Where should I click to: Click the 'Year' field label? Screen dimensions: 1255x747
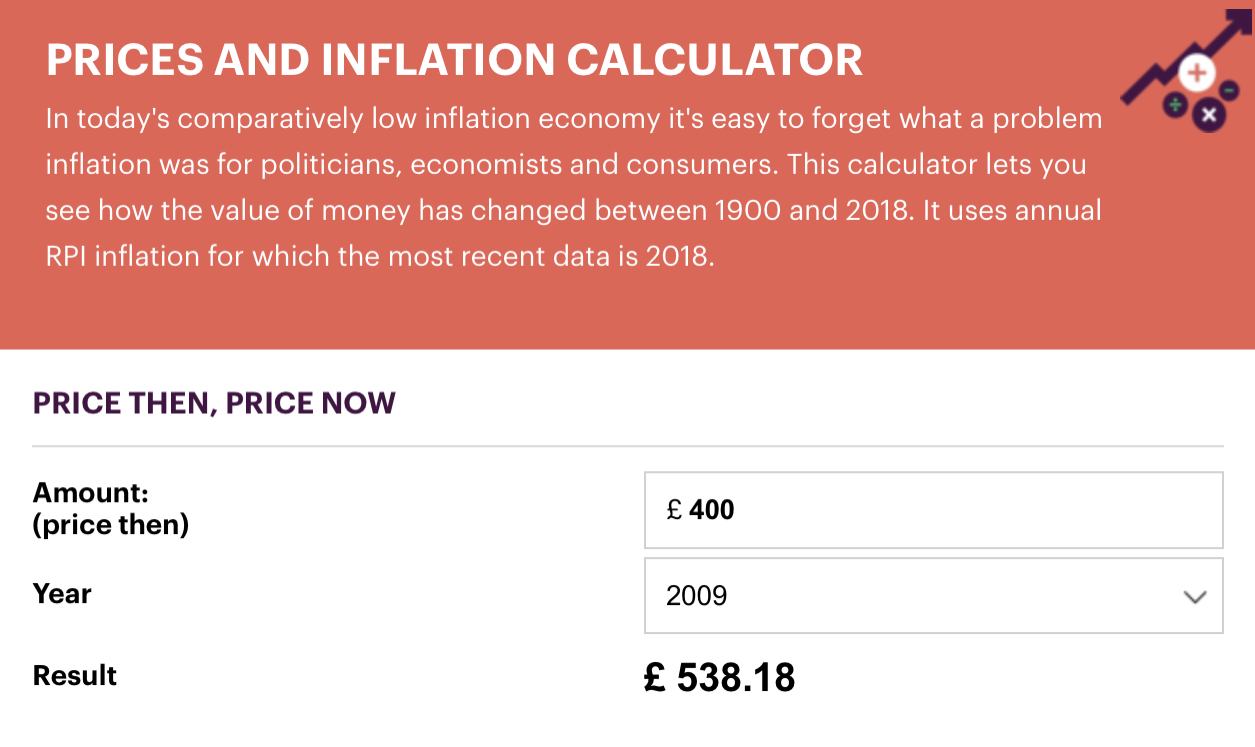coord(62,594)
